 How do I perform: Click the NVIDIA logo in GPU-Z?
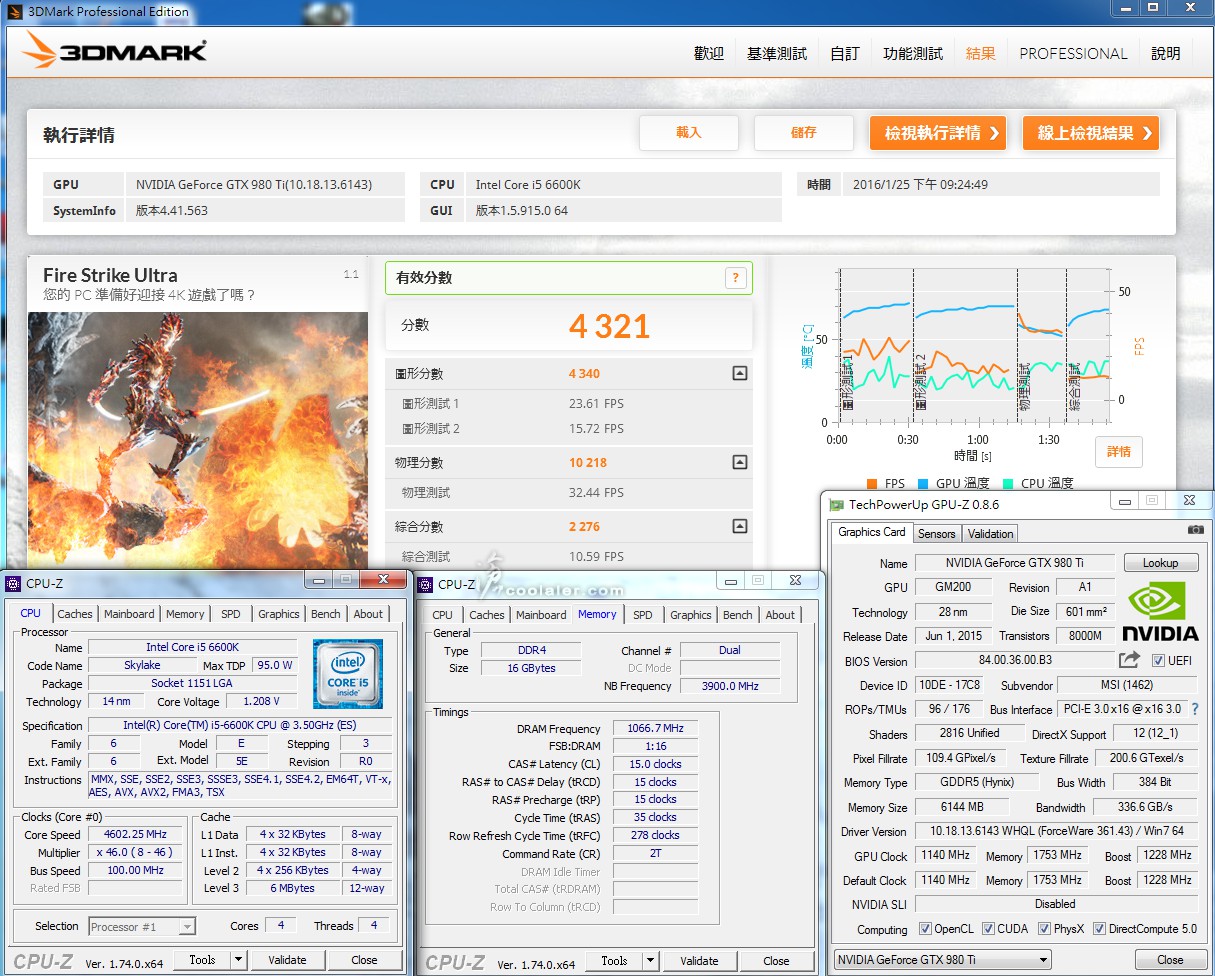coord(1160,610)
